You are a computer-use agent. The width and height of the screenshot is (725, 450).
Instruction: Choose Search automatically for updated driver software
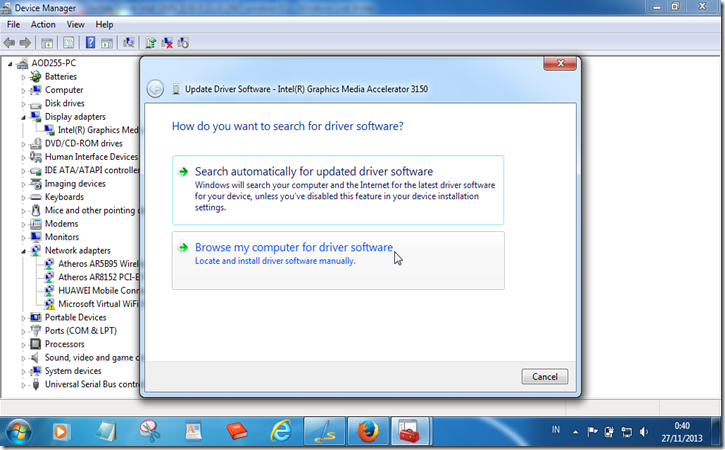[x=338, y=190]
